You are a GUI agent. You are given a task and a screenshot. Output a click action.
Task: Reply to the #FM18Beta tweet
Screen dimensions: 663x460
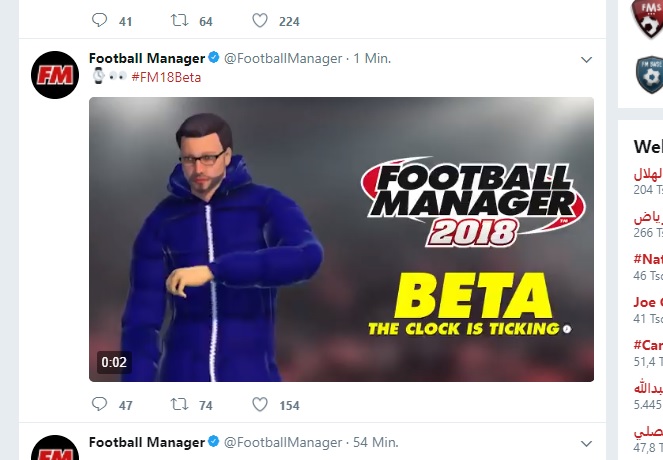coord(99,405)
